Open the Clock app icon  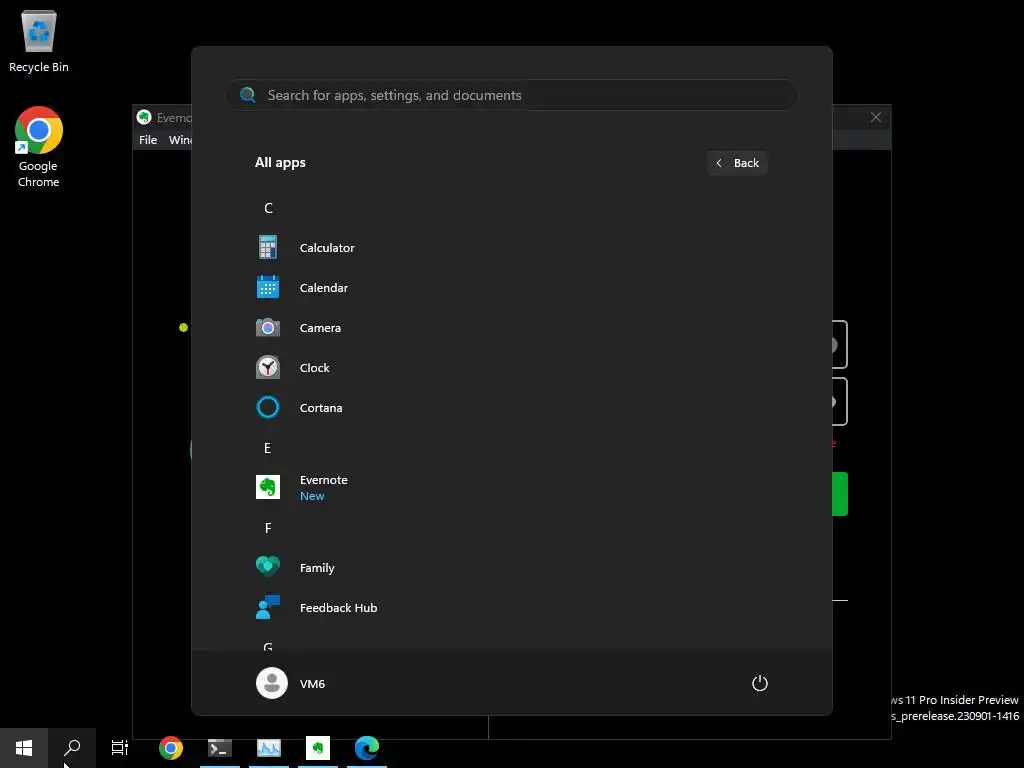pos(268,368)
